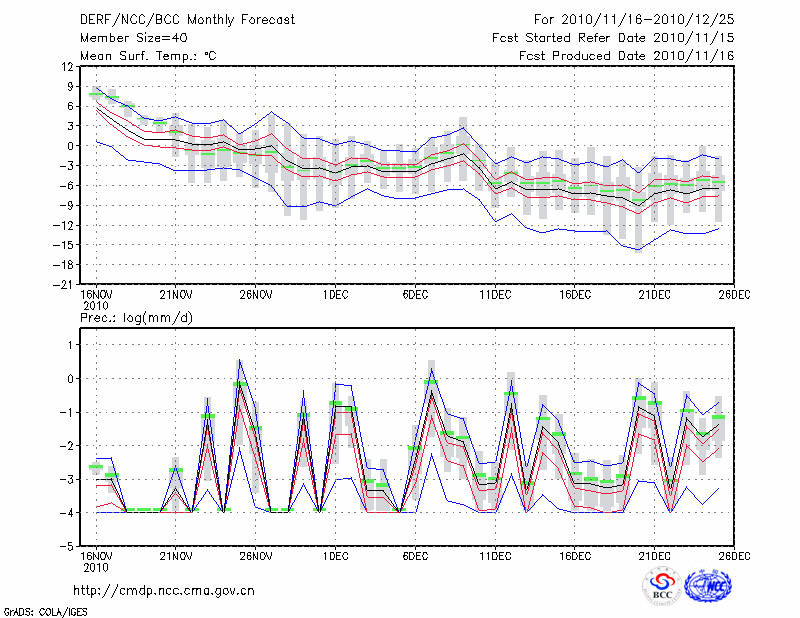800x618 pixels.
Task: Click 16NOV on the temperature chart axis
Action: (96, 294)
